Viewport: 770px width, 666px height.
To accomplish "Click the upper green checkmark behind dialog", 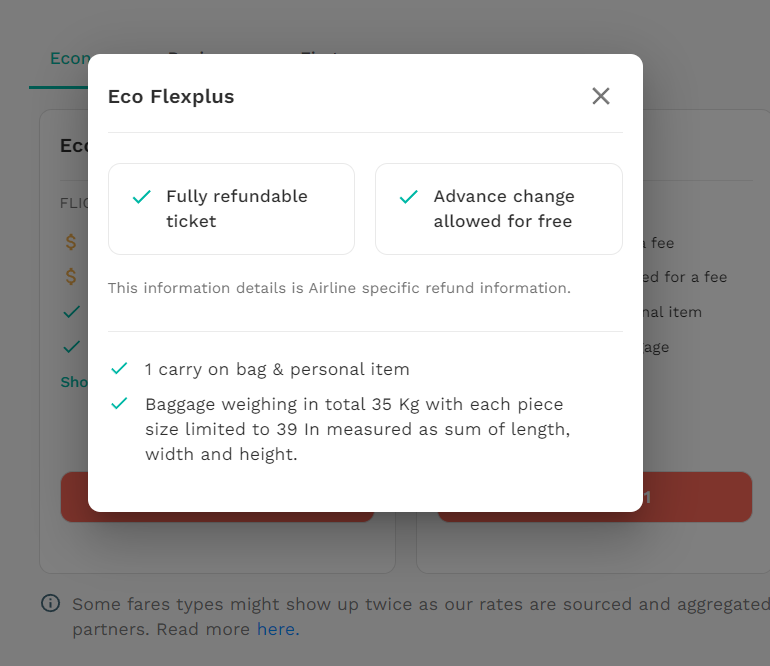I will pyautogui.click(x=72, y=312).
